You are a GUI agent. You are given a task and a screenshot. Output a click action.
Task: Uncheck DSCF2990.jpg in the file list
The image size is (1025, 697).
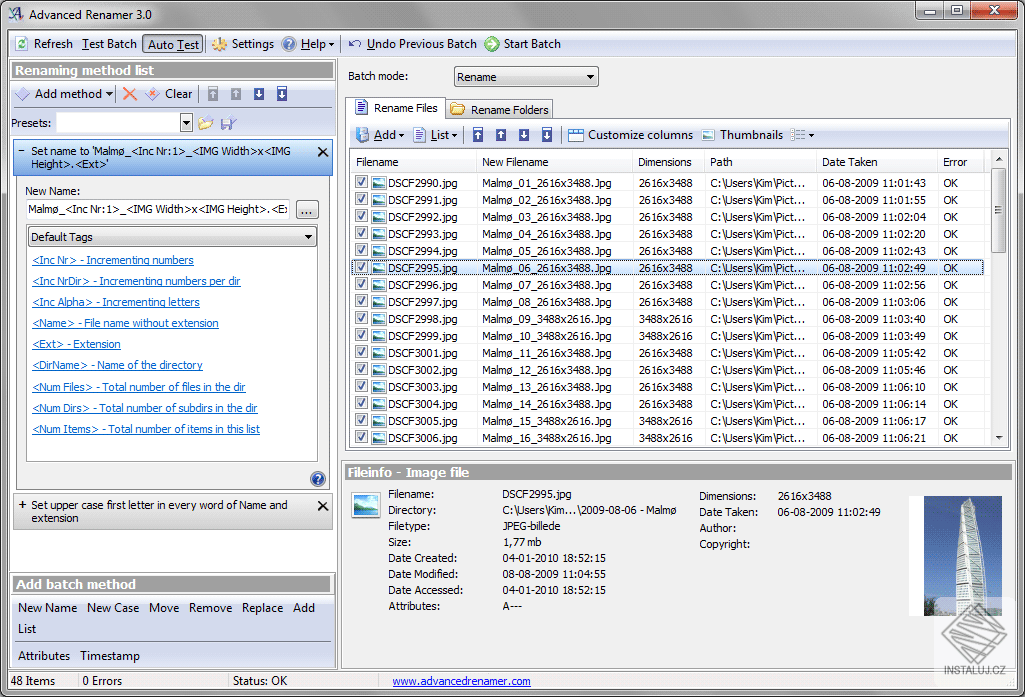[361, 182]
